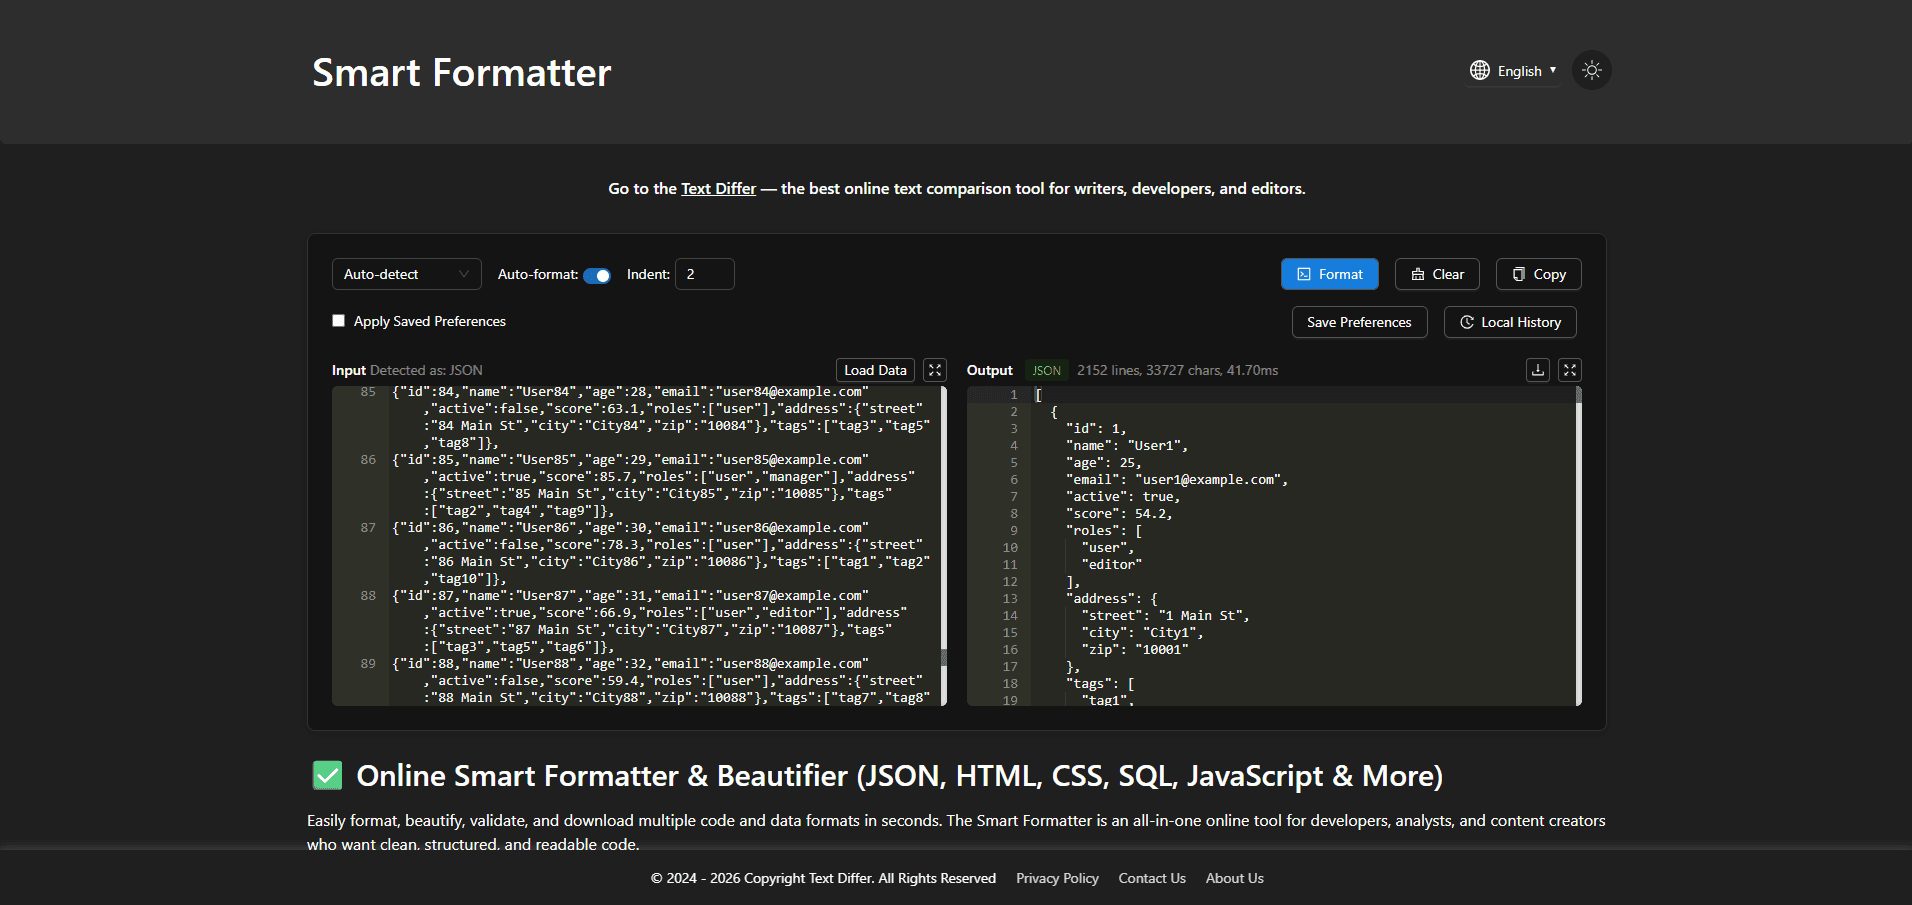
Task: Download the formatted output
Action: tap(1537, 370)
